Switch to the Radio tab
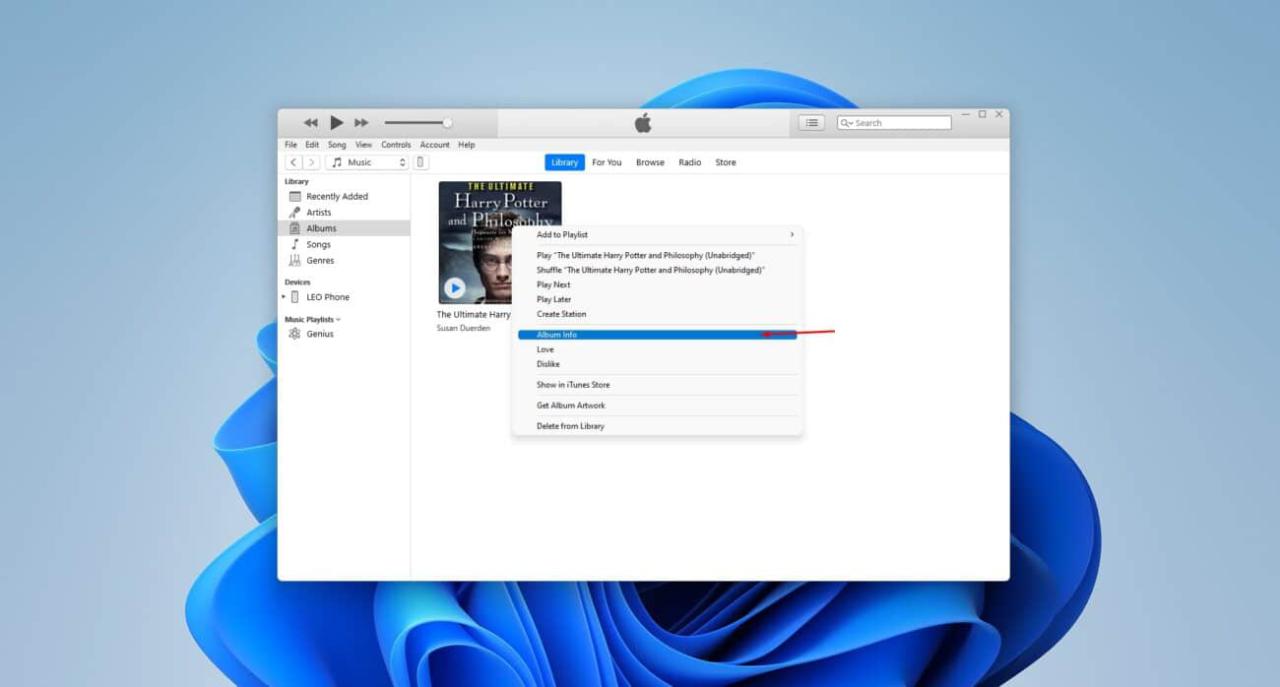Image resolution: width=1280 pixels, height=687 pixels. tap(690, 162)
